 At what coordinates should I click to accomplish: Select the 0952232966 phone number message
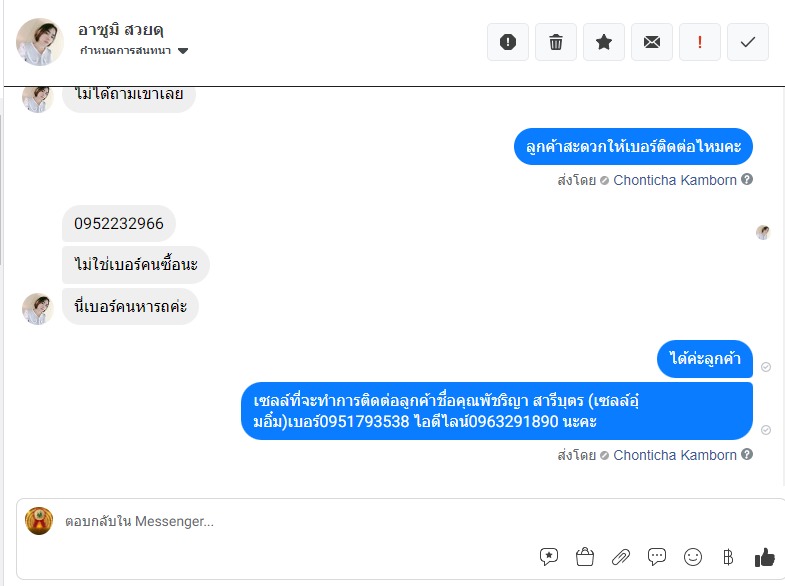click(119, 223)
